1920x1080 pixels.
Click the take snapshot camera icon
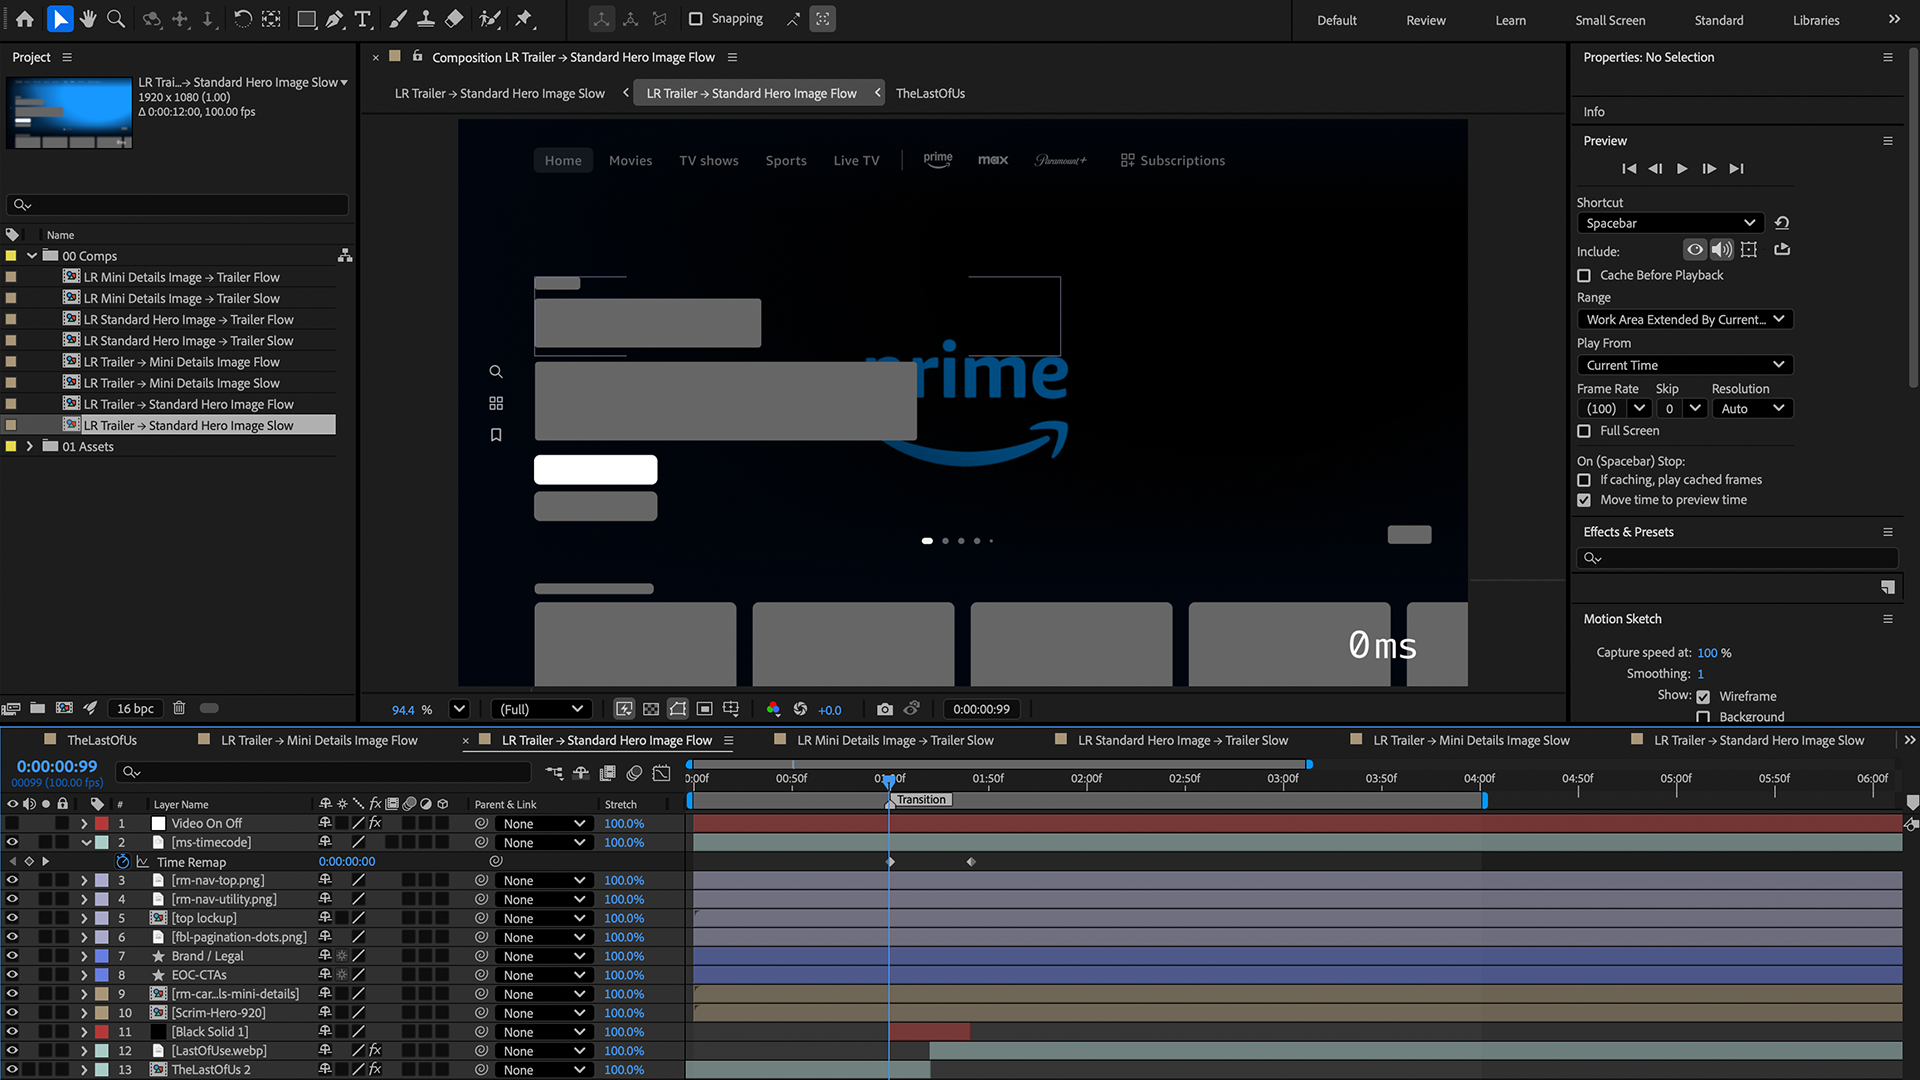884,709
